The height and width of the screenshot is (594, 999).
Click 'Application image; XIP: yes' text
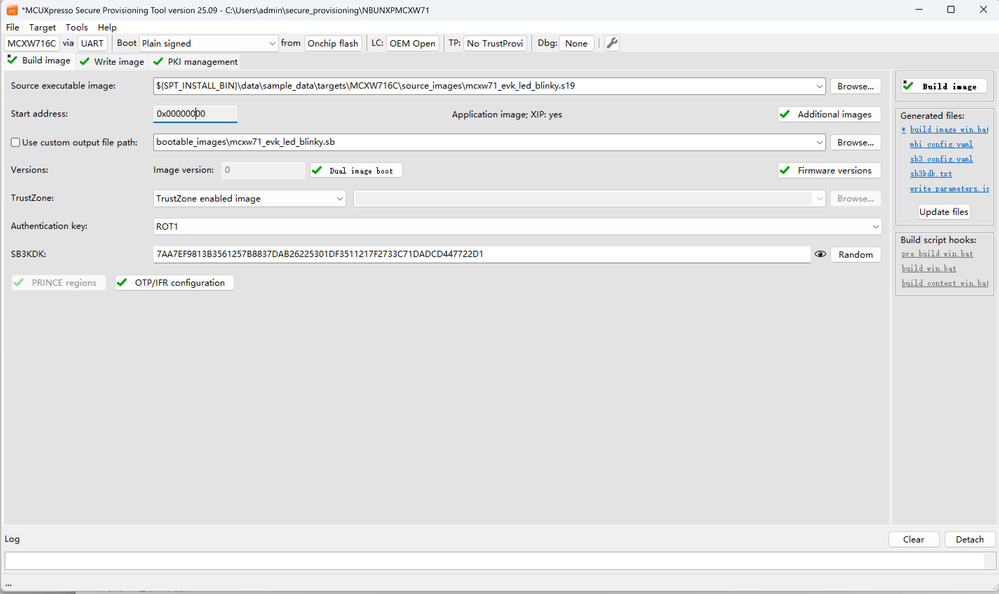(x=507, y=115)
